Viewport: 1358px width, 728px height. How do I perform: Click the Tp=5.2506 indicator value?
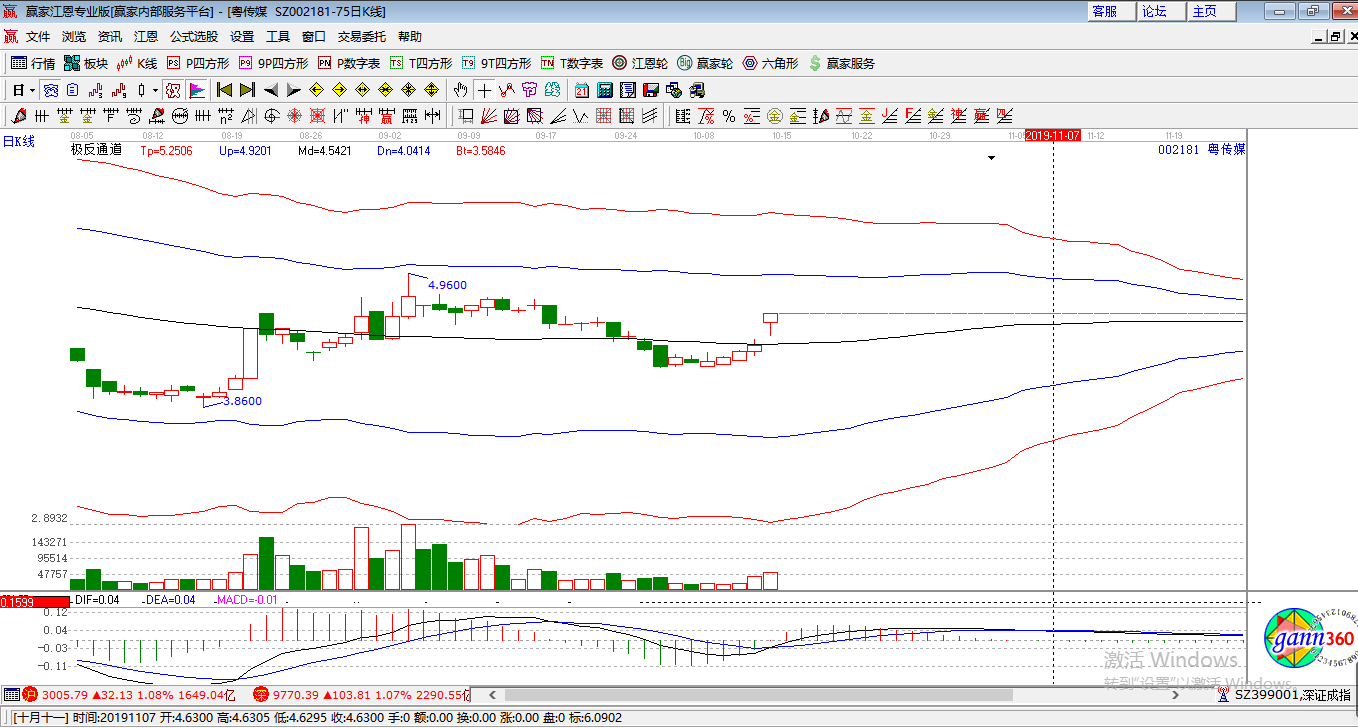[x=167, y=151]
